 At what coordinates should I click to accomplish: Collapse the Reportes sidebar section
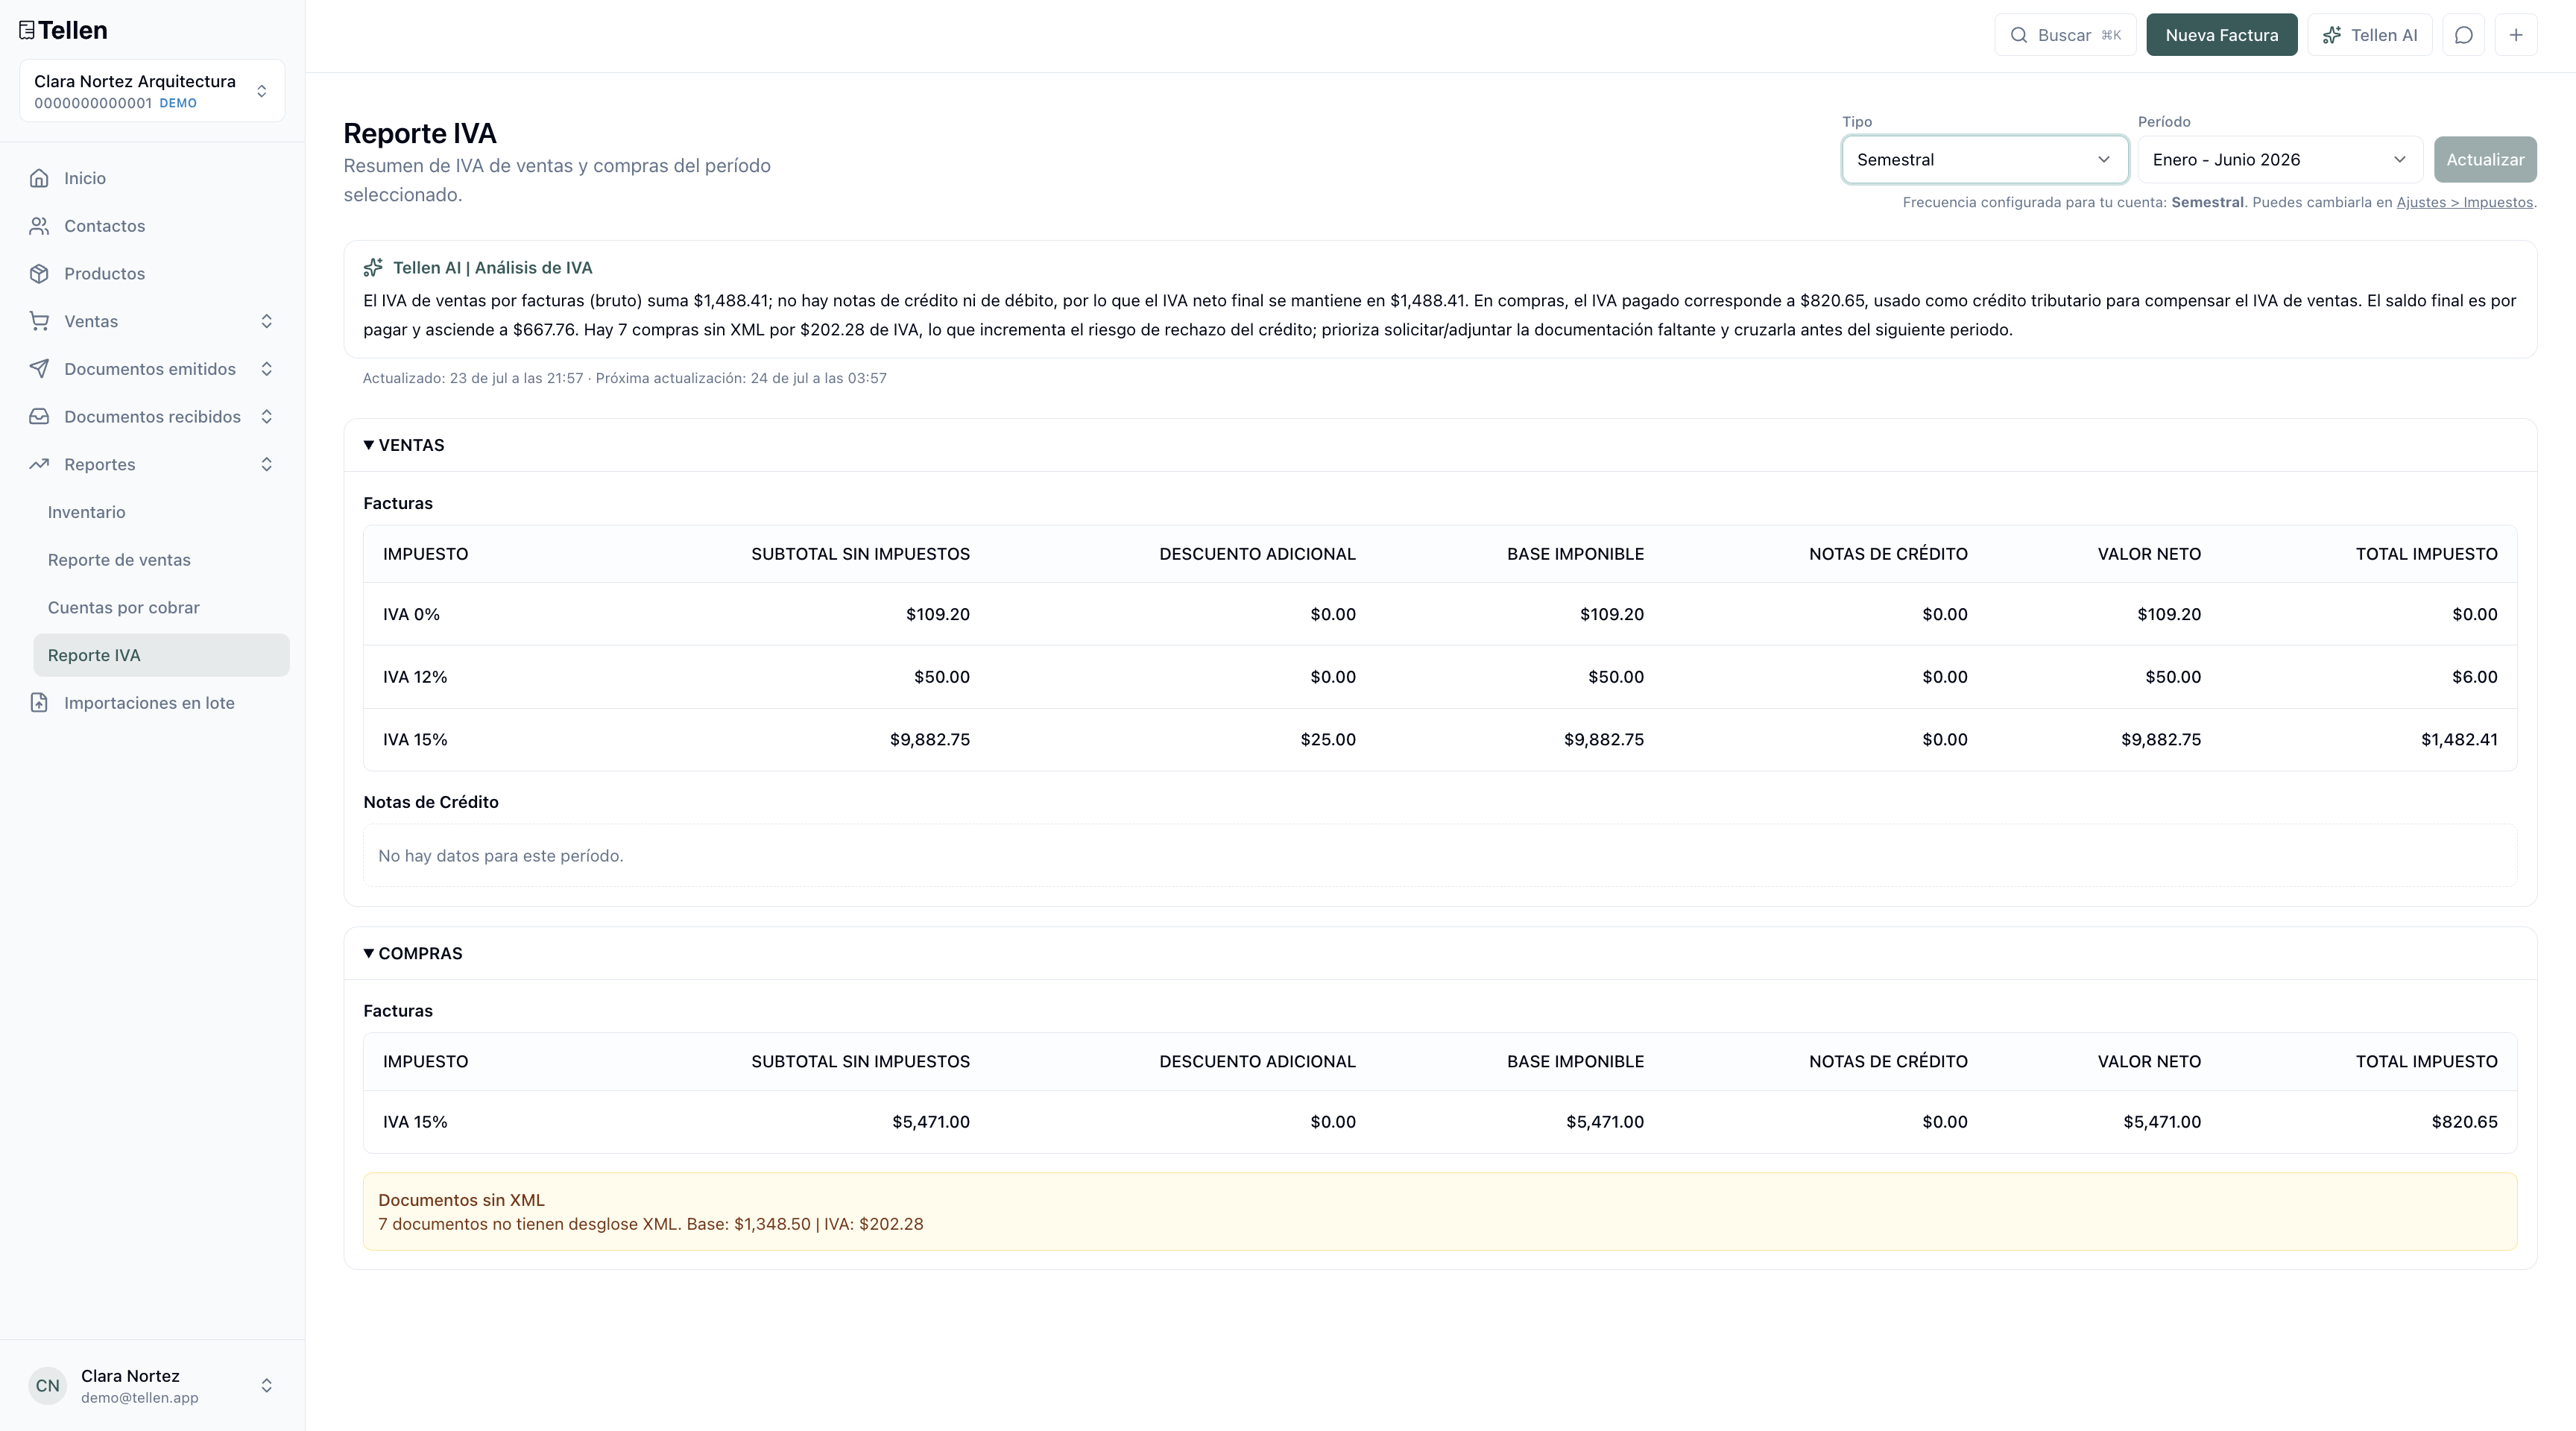pyautogui.click(x=266, y=464)
